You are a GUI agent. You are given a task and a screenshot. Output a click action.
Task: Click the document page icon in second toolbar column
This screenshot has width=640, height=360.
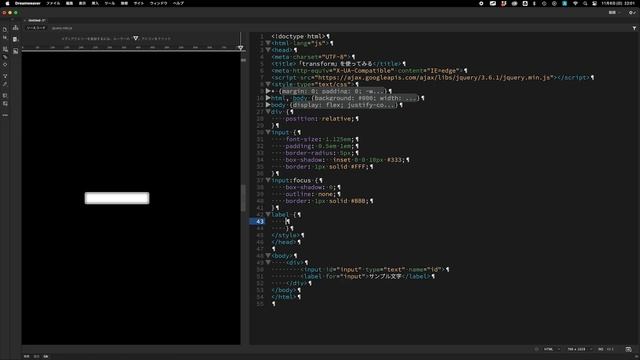[16, 40]
